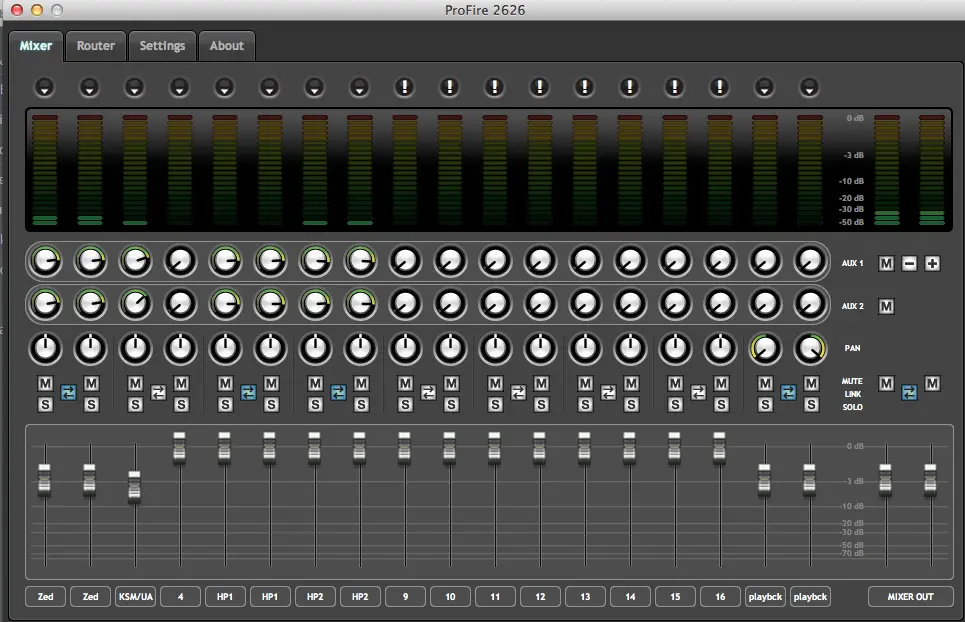Open the About tab

pyautogui.click(x=226, y=46)
